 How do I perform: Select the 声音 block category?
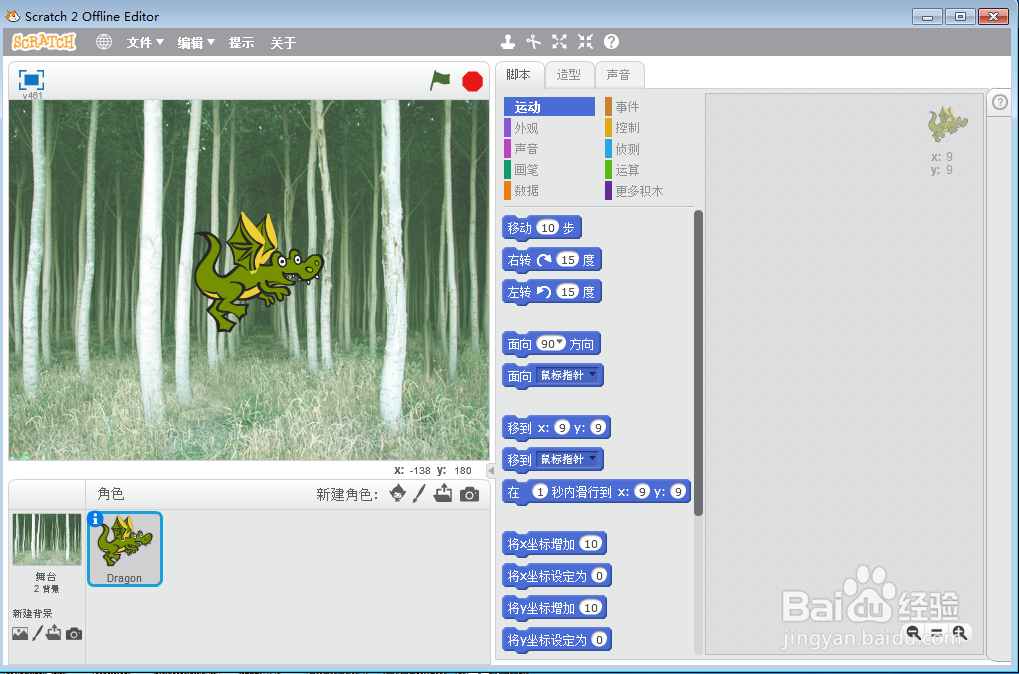(550, 149)
